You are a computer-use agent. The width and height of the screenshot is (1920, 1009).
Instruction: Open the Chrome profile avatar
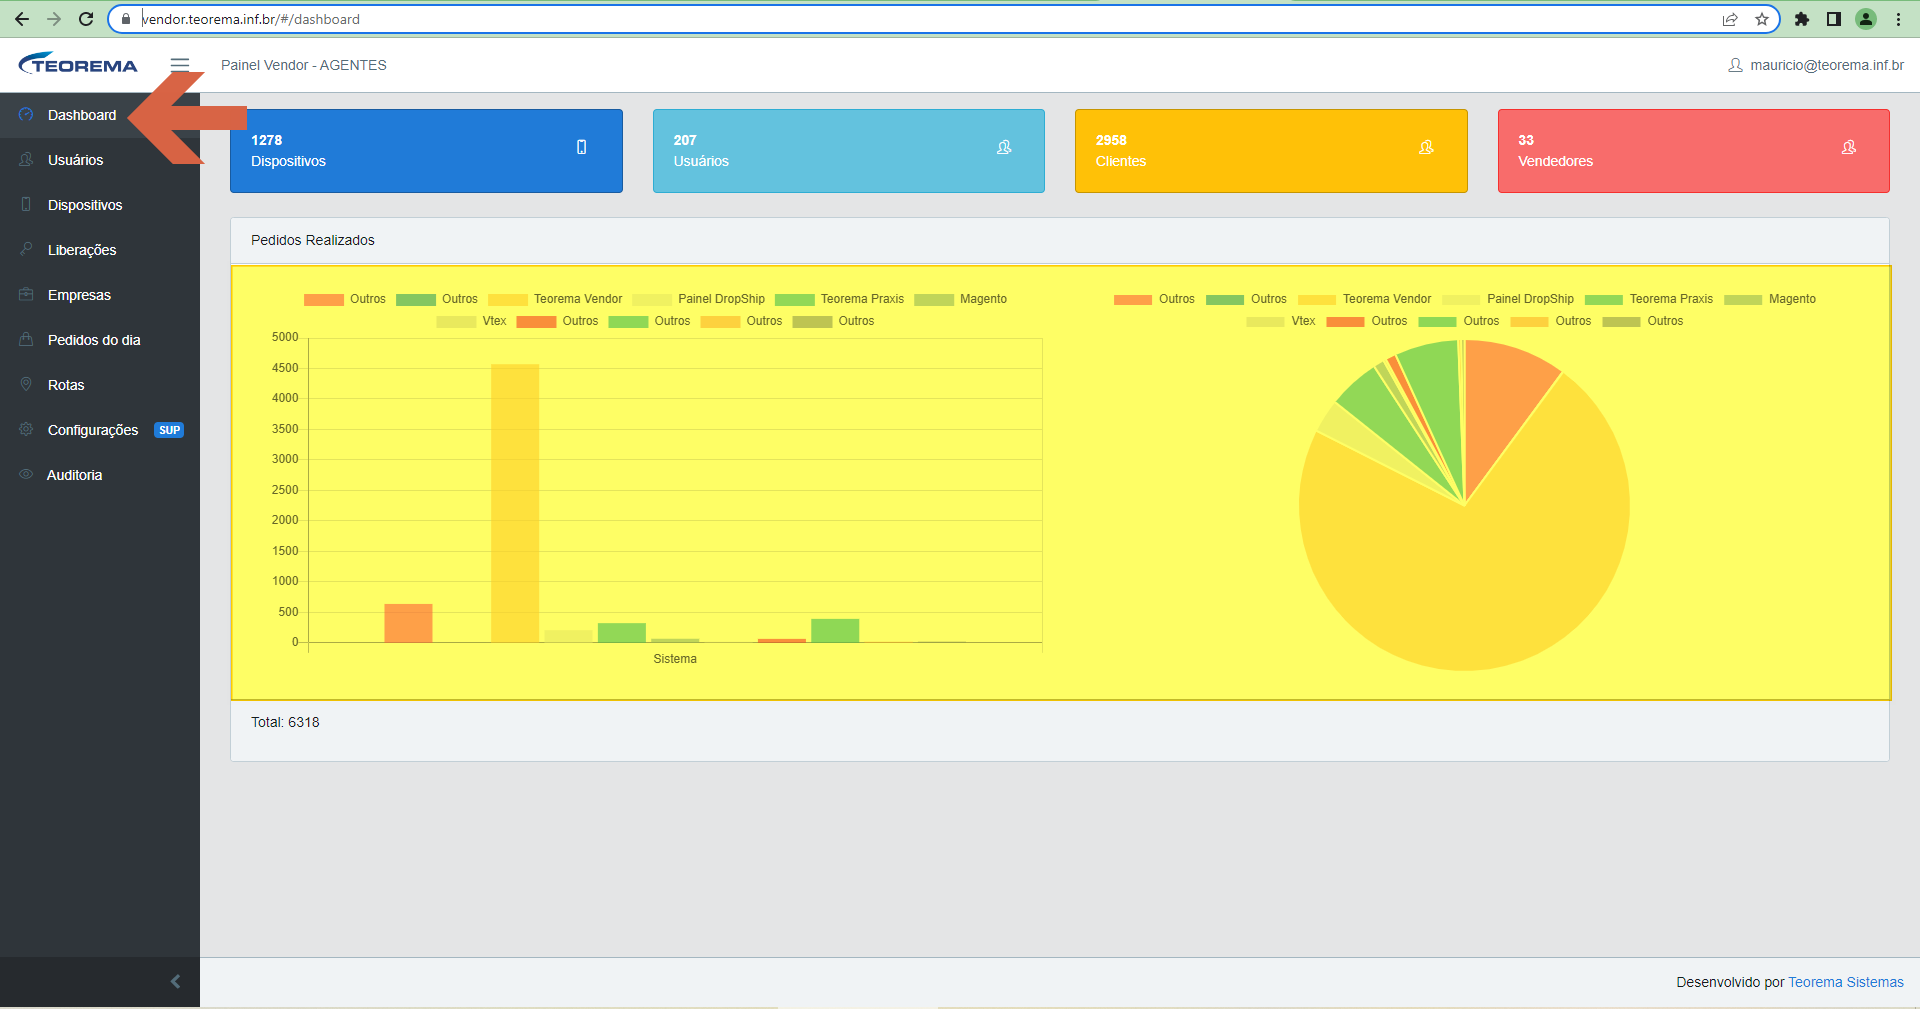[x=1866, y=19]
